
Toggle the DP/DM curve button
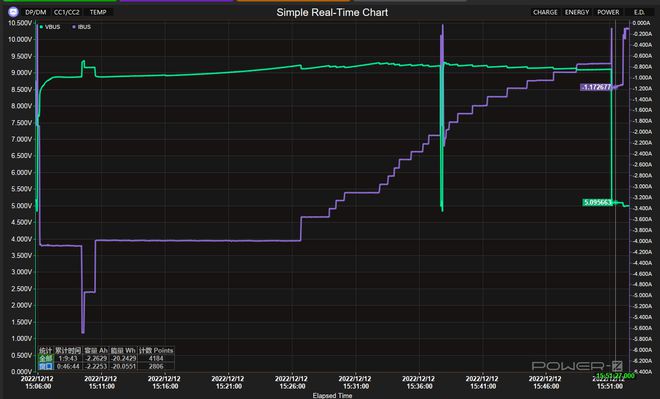pyautogui.click(x=35, y=12)
